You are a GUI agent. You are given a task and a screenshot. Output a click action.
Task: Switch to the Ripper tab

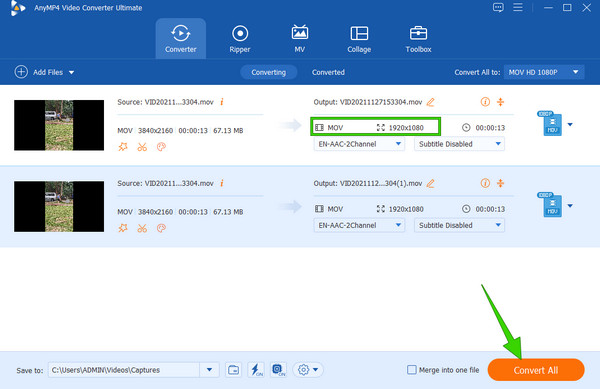pos(240,39)
